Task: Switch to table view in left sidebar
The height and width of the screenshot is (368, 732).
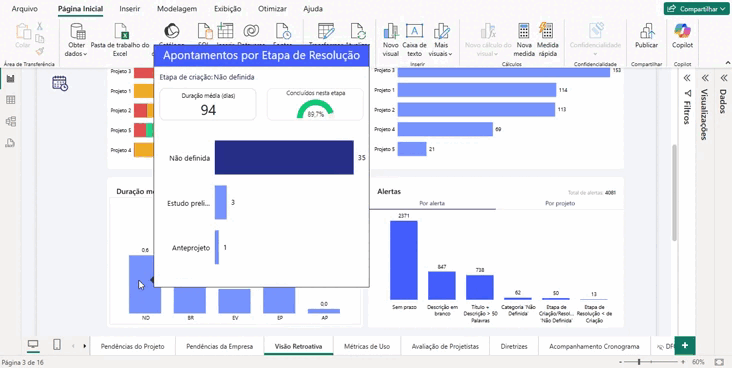Action: click(10, 100)
